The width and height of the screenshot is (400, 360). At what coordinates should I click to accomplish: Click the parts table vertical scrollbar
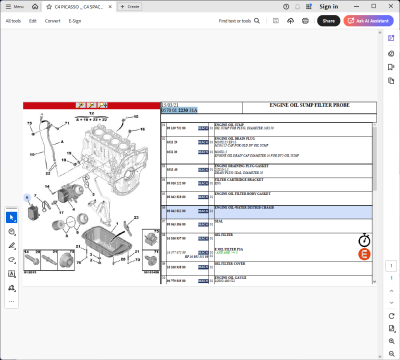point(375,158)
